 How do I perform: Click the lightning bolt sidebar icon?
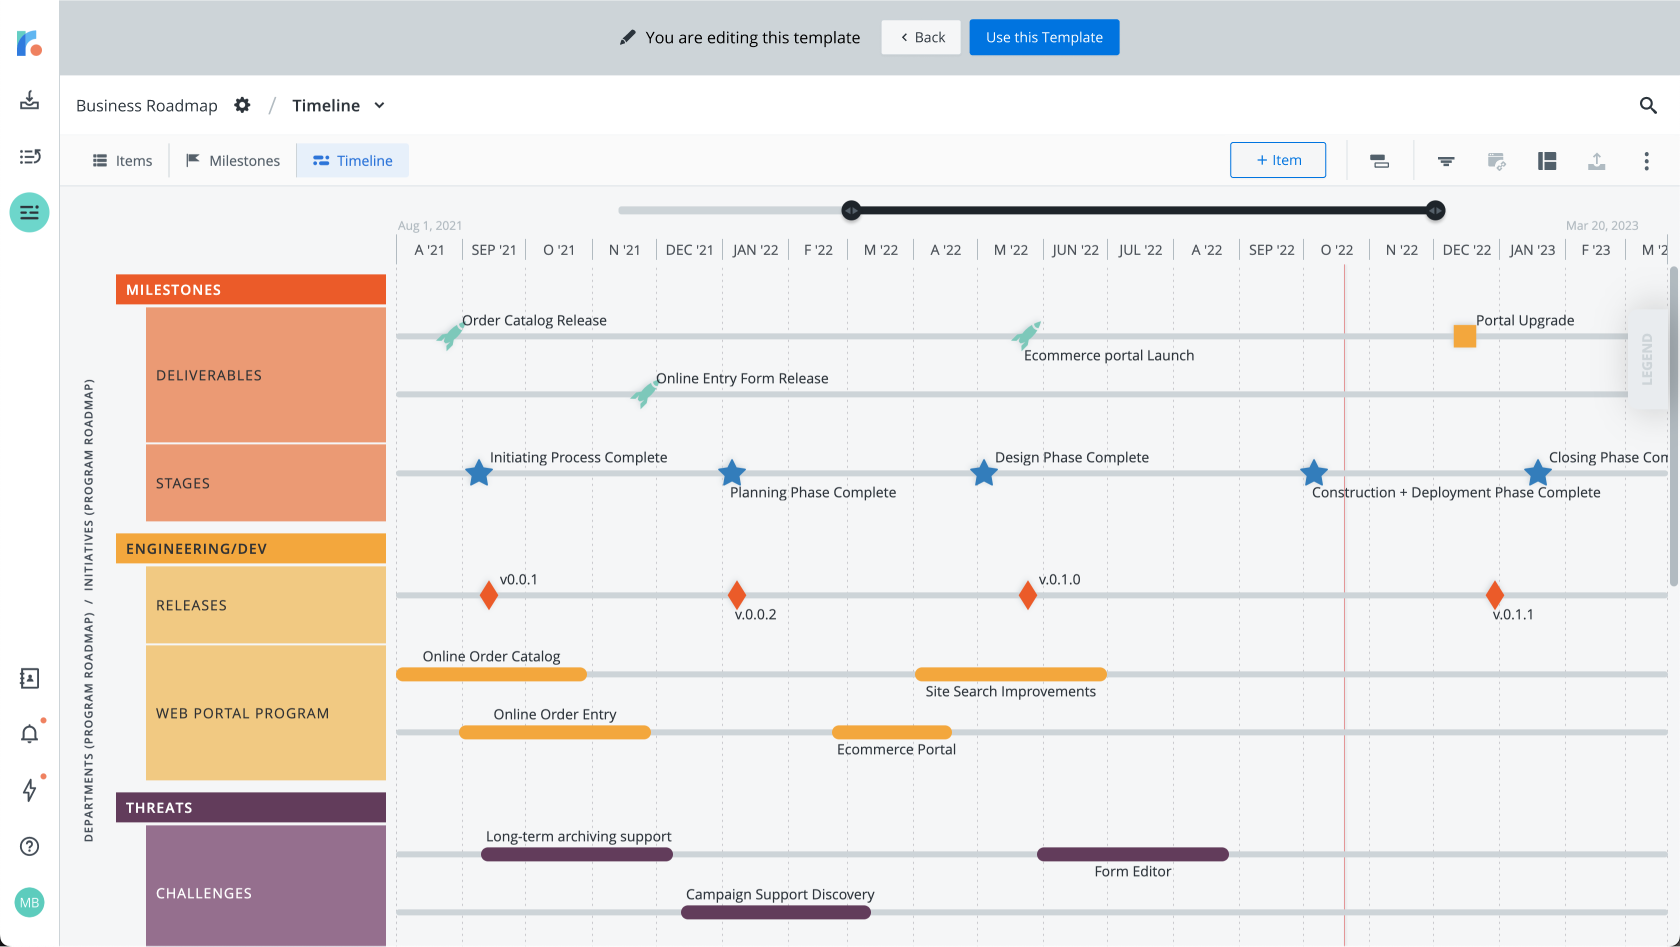(30, 790)
